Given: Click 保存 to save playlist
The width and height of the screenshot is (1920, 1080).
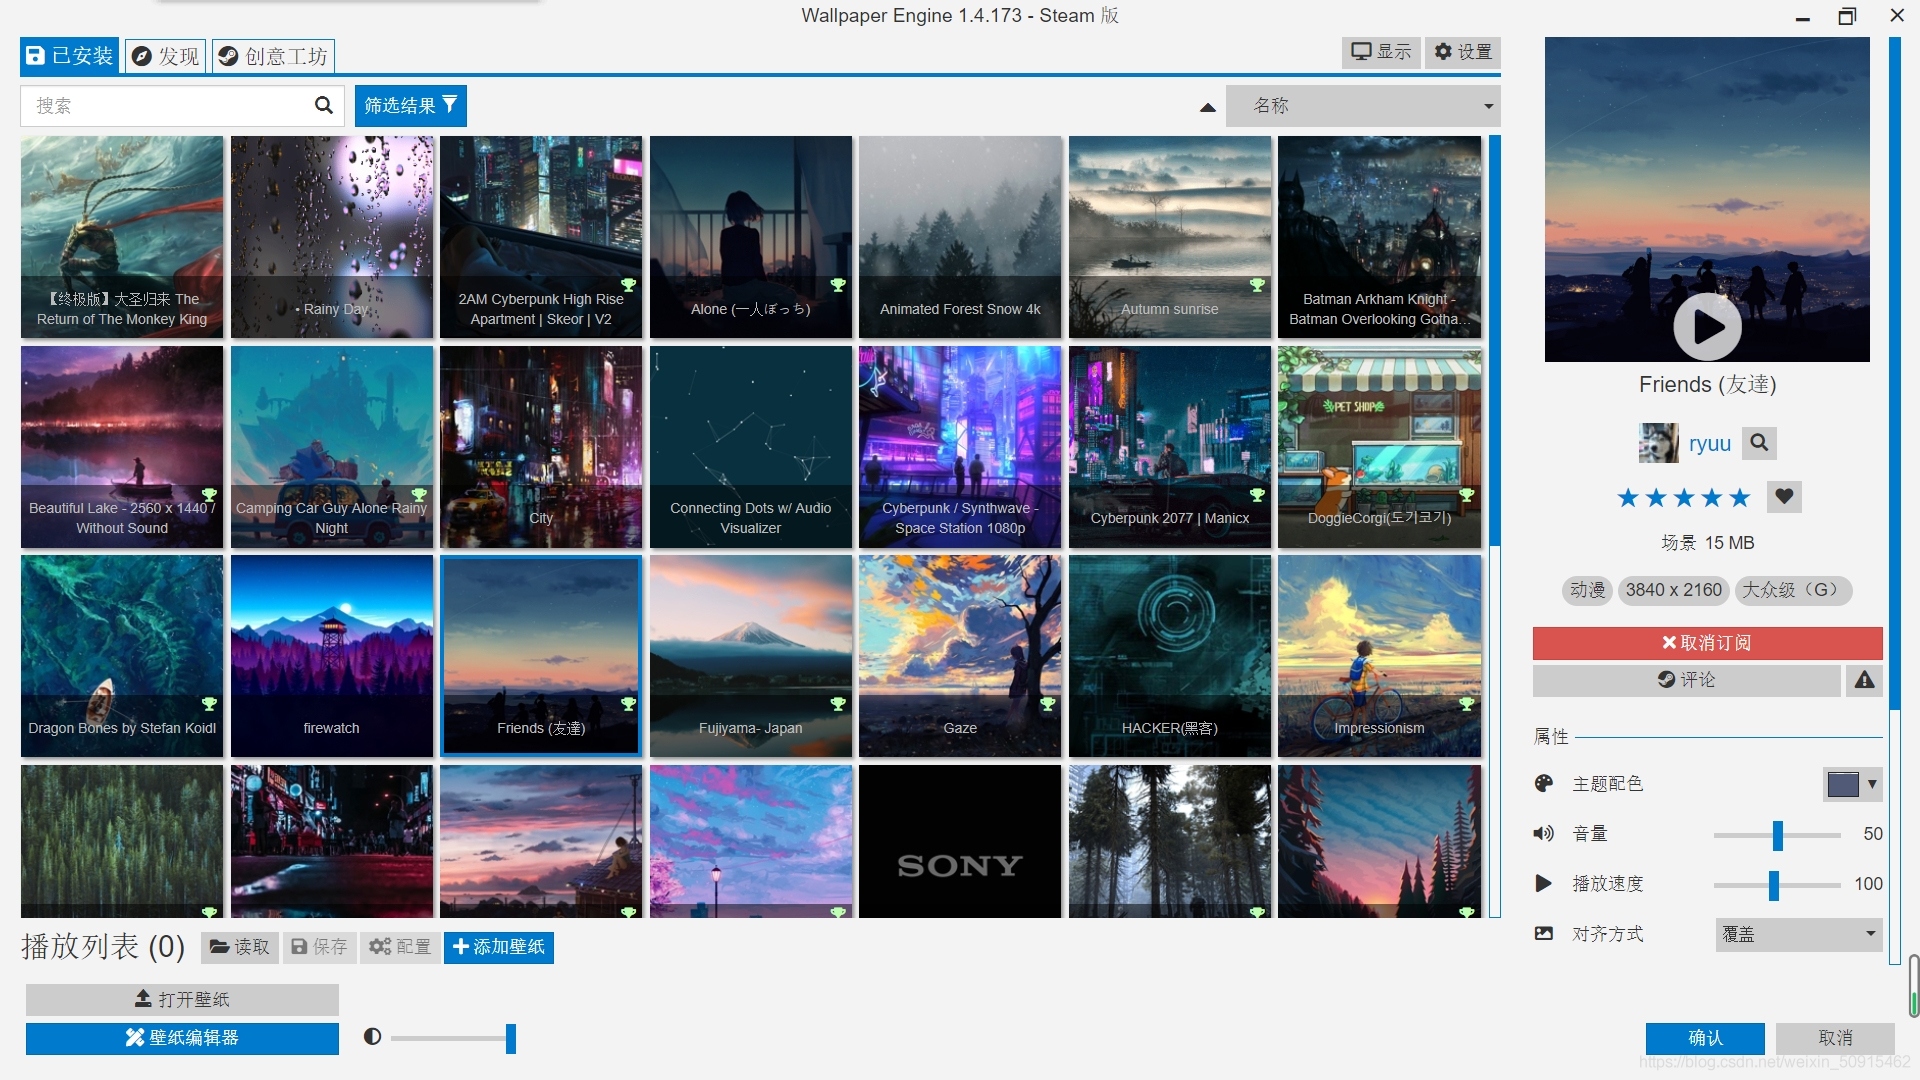Looking at the screenshot, I should point(319,947).
